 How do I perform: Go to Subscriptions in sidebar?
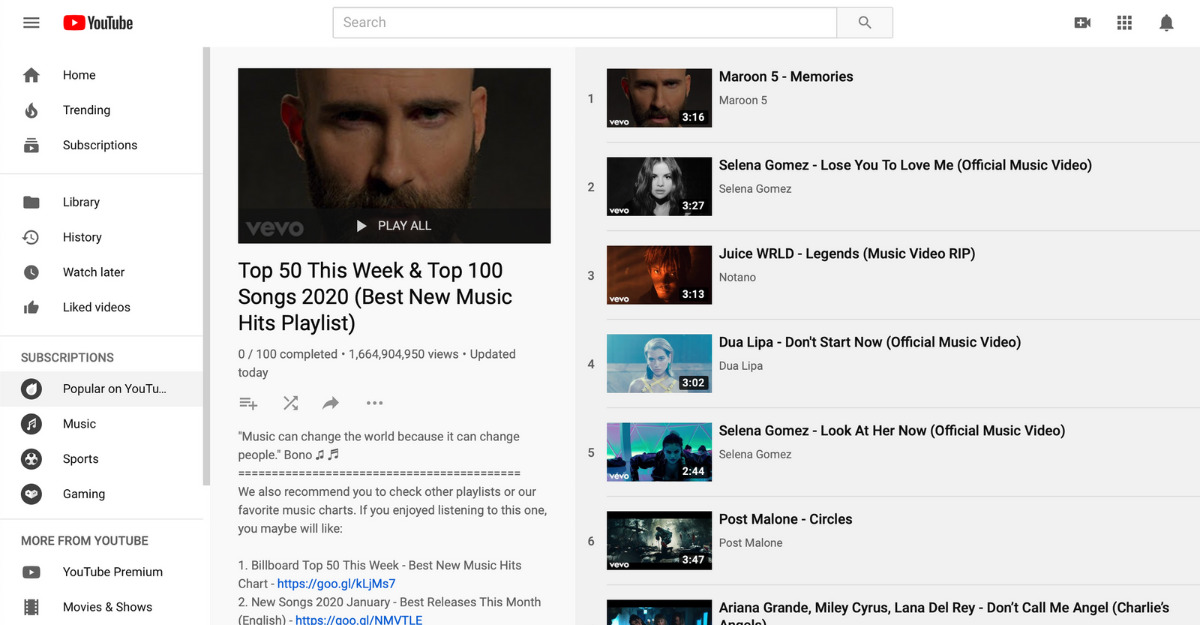[102, 145]
